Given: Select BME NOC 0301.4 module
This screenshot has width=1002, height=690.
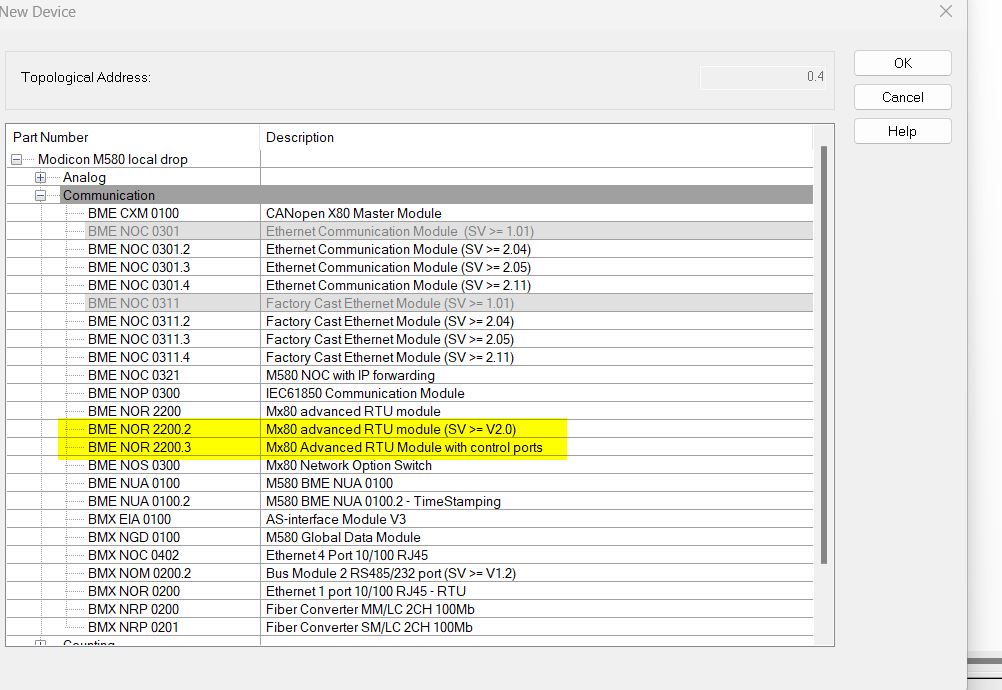Looking at the screenshot, I should (x=139, y=285).
